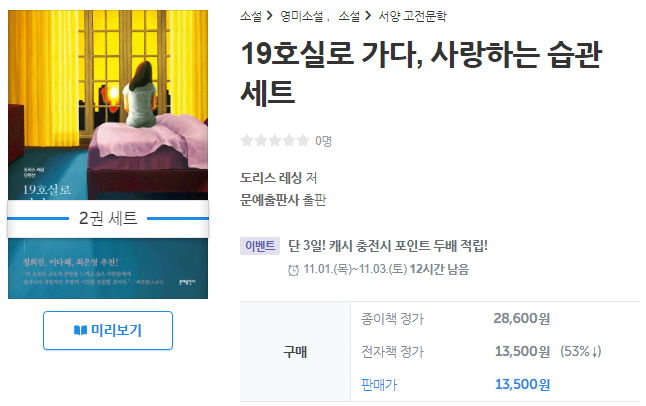Open the 단 3일! 캐시 충전시 event link

pyautogui.click(x=388, y=246)
